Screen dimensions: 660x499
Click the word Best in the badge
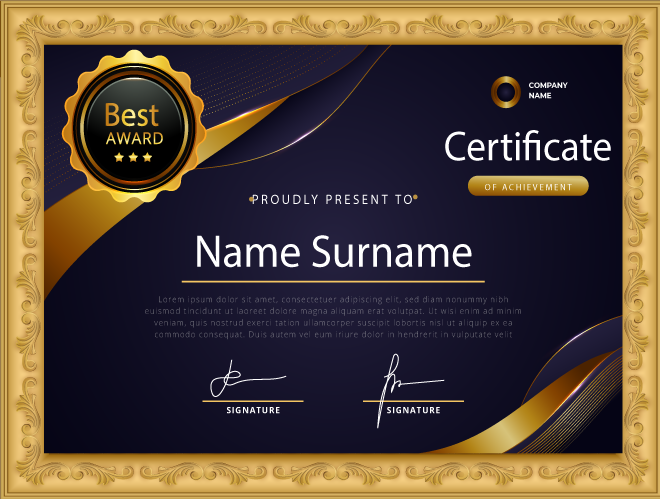[133, 114]
